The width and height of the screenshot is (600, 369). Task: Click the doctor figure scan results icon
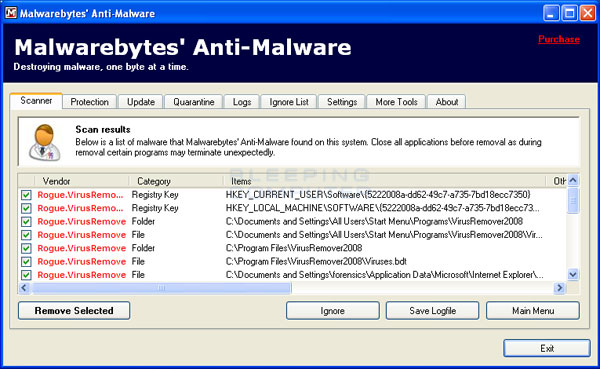44,142
